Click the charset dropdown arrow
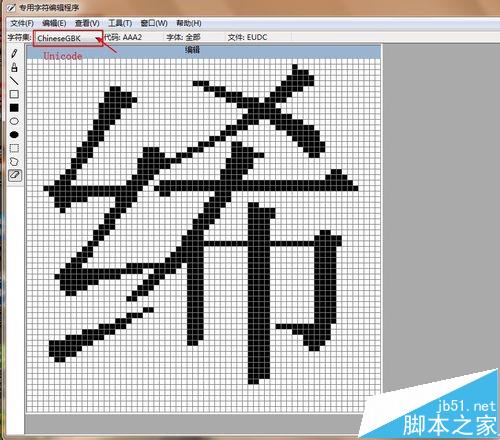 tap(98, 39)
